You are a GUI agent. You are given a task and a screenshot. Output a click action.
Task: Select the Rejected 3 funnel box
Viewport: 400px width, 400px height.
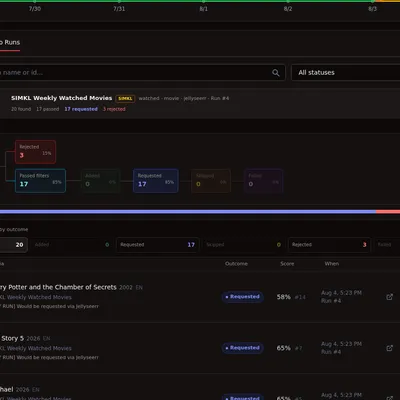click(x=35, y=152)
